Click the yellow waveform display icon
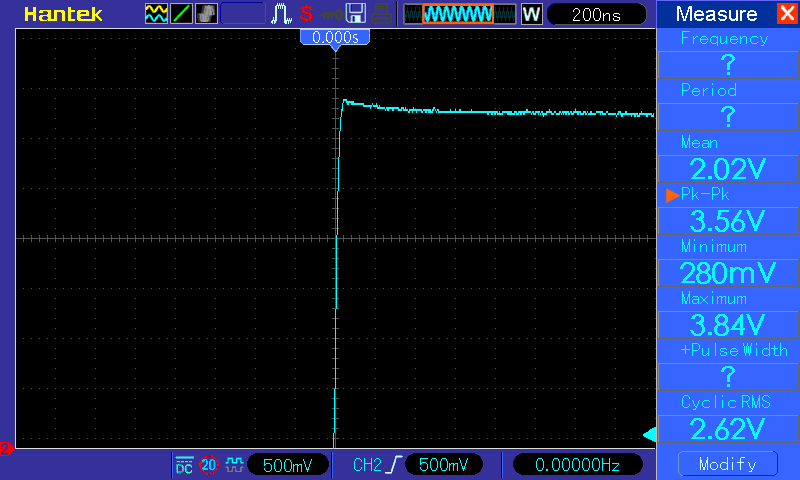The width and height of the screenshot is (800, 480). coord(156,14)
